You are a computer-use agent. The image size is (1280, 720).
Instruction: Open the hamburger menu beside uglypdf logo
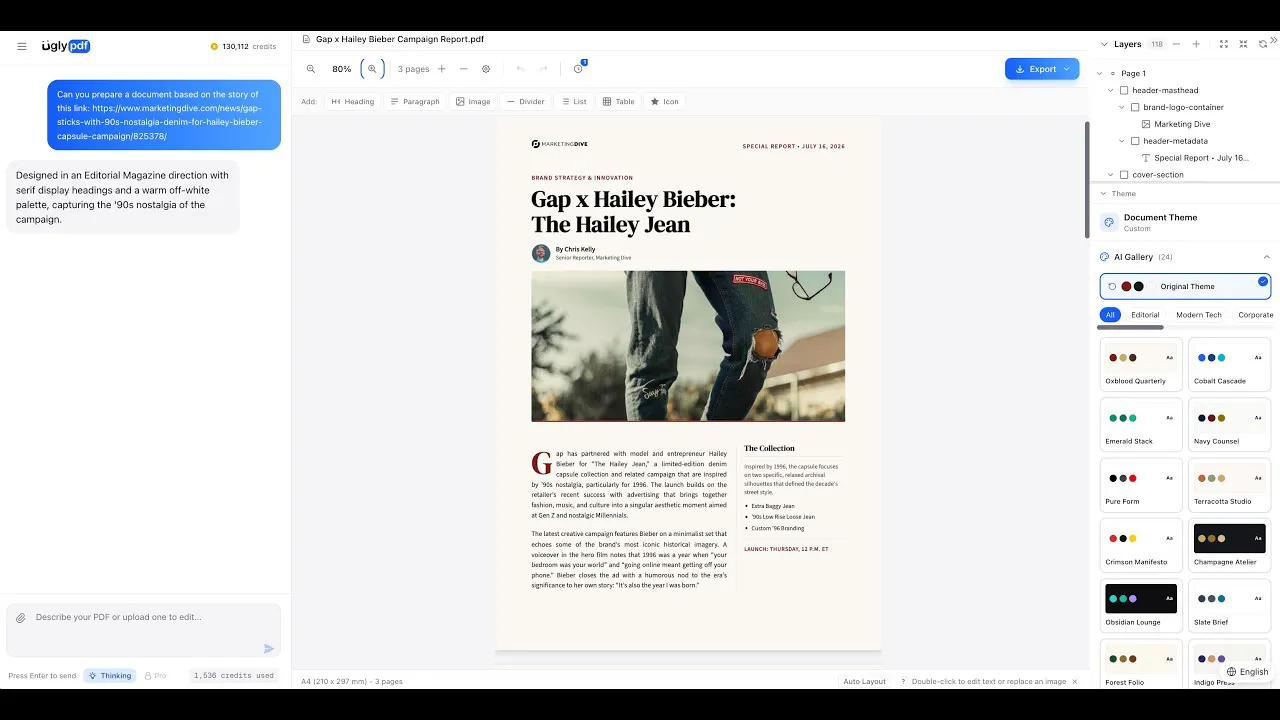pyautogui.click(x=21, y=46)
